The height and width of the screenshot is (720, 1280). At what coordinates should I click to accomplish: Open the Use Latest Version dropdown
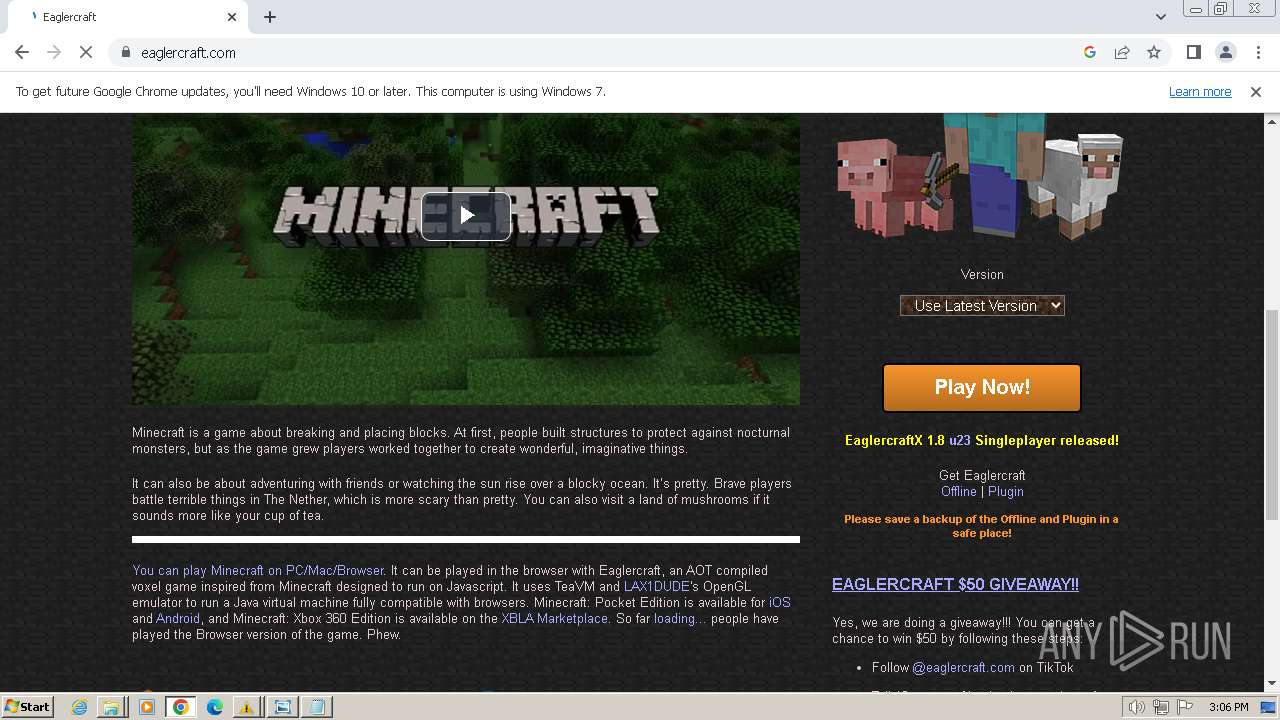982,305
